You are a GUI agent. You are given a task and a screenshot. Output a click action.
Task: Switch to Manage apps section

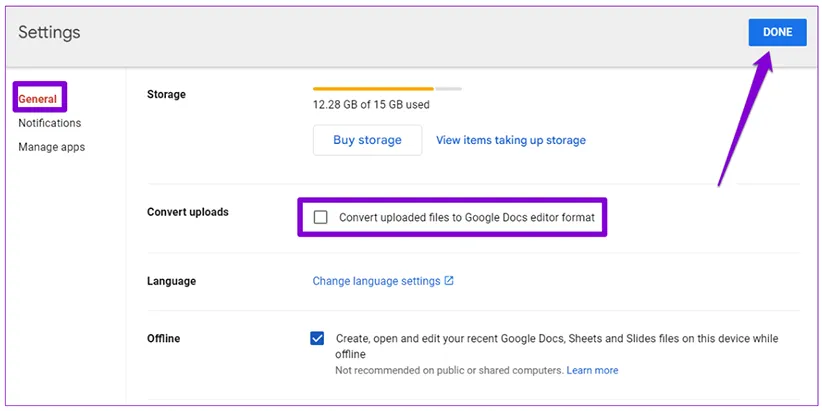click(51, 147)
